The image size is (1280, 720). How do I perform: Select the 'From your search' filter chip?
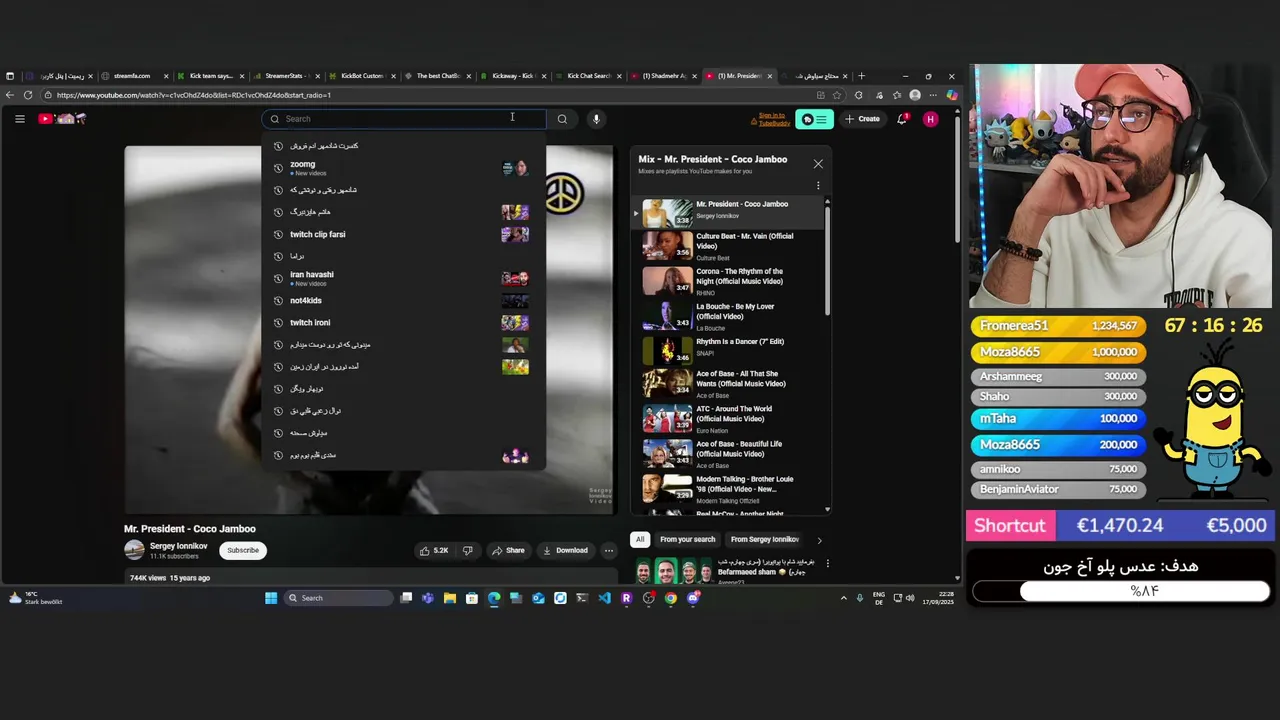tap(688, 540)
